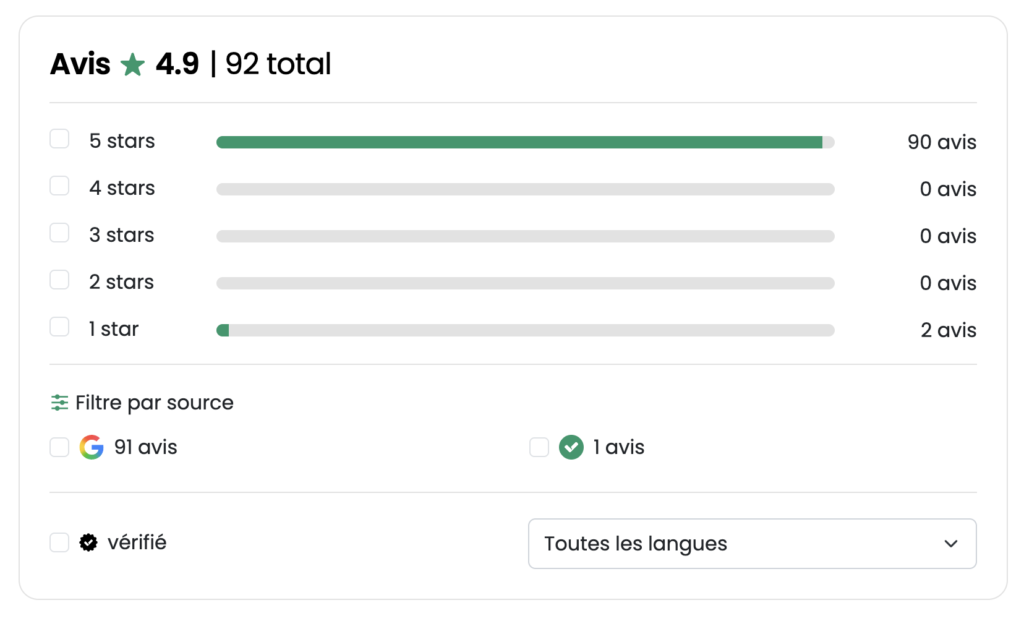Click the green star rating icon
This screenshot has height=621, width=1024.
[133, 65]
